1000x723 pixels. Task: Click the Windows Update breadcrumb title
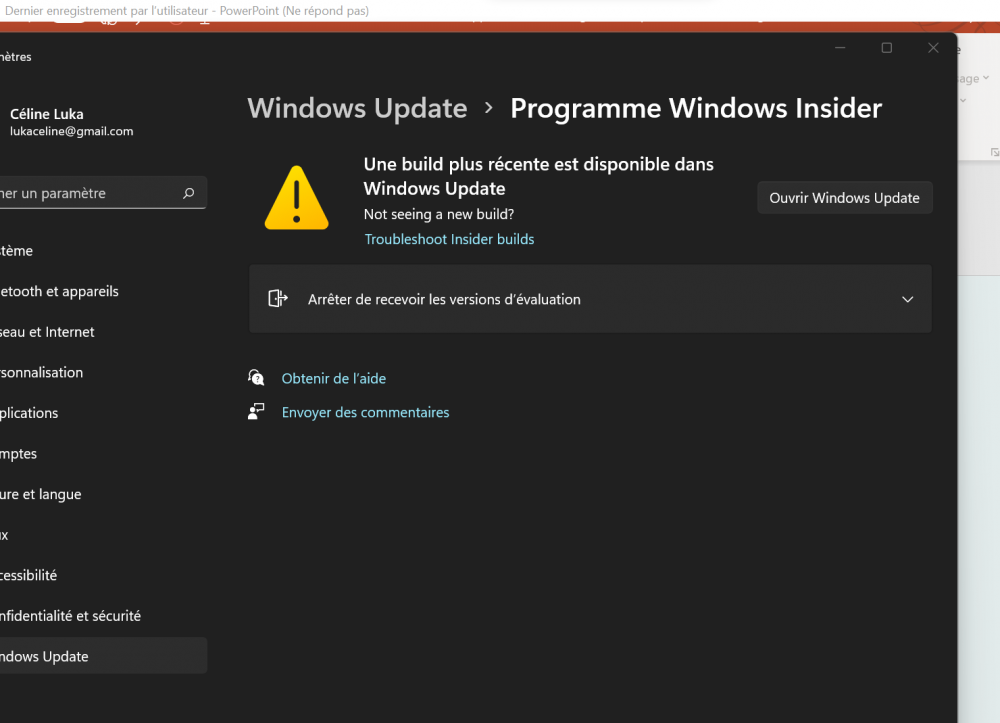tap(357, 108)
